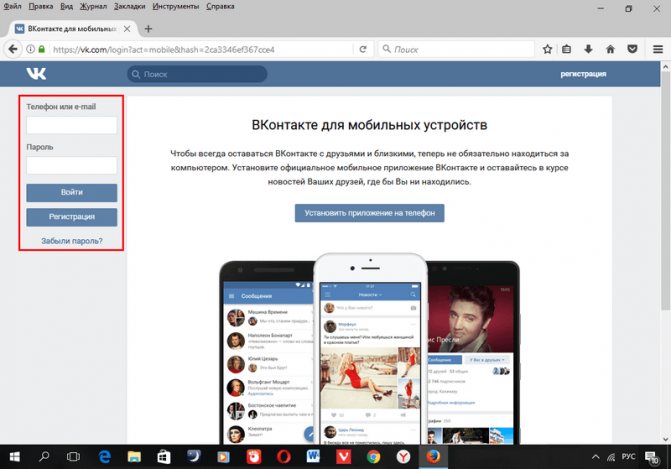Click Установить приложение на телефон button
The image size is (671, 469).
tap(369, 213)
